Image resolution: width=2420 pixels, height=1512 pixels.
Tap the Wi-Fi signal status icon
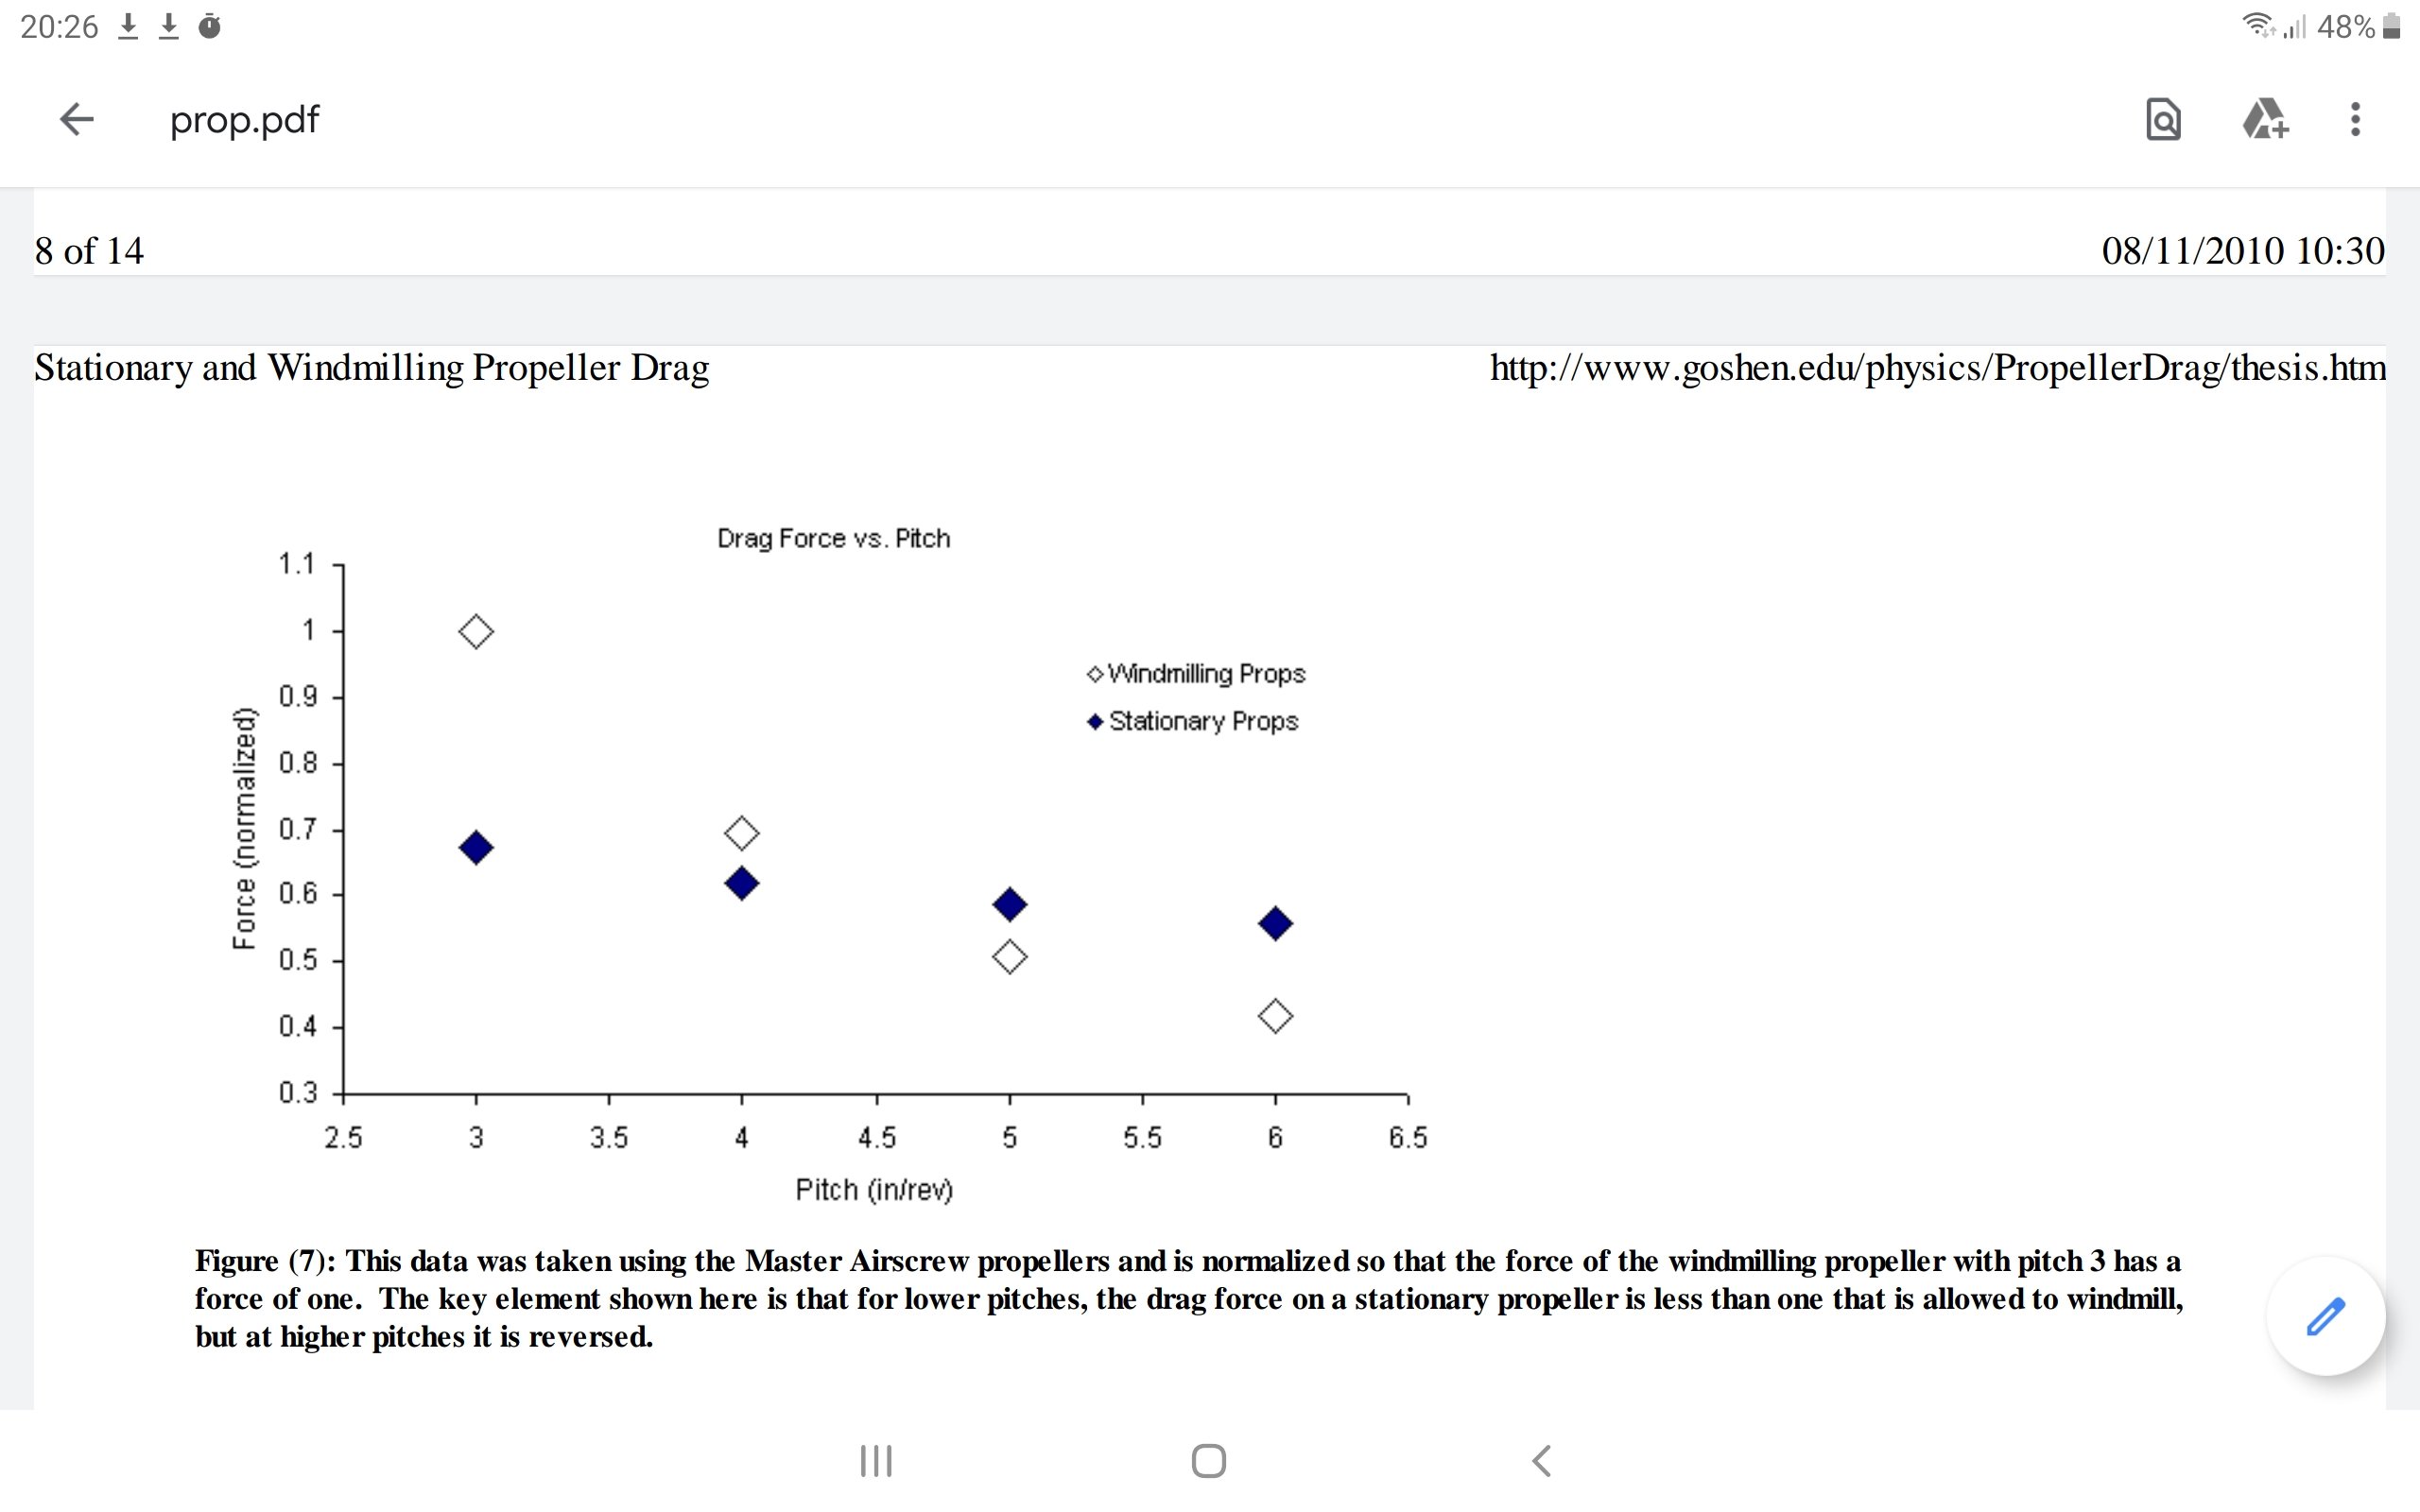(2256, 25)
